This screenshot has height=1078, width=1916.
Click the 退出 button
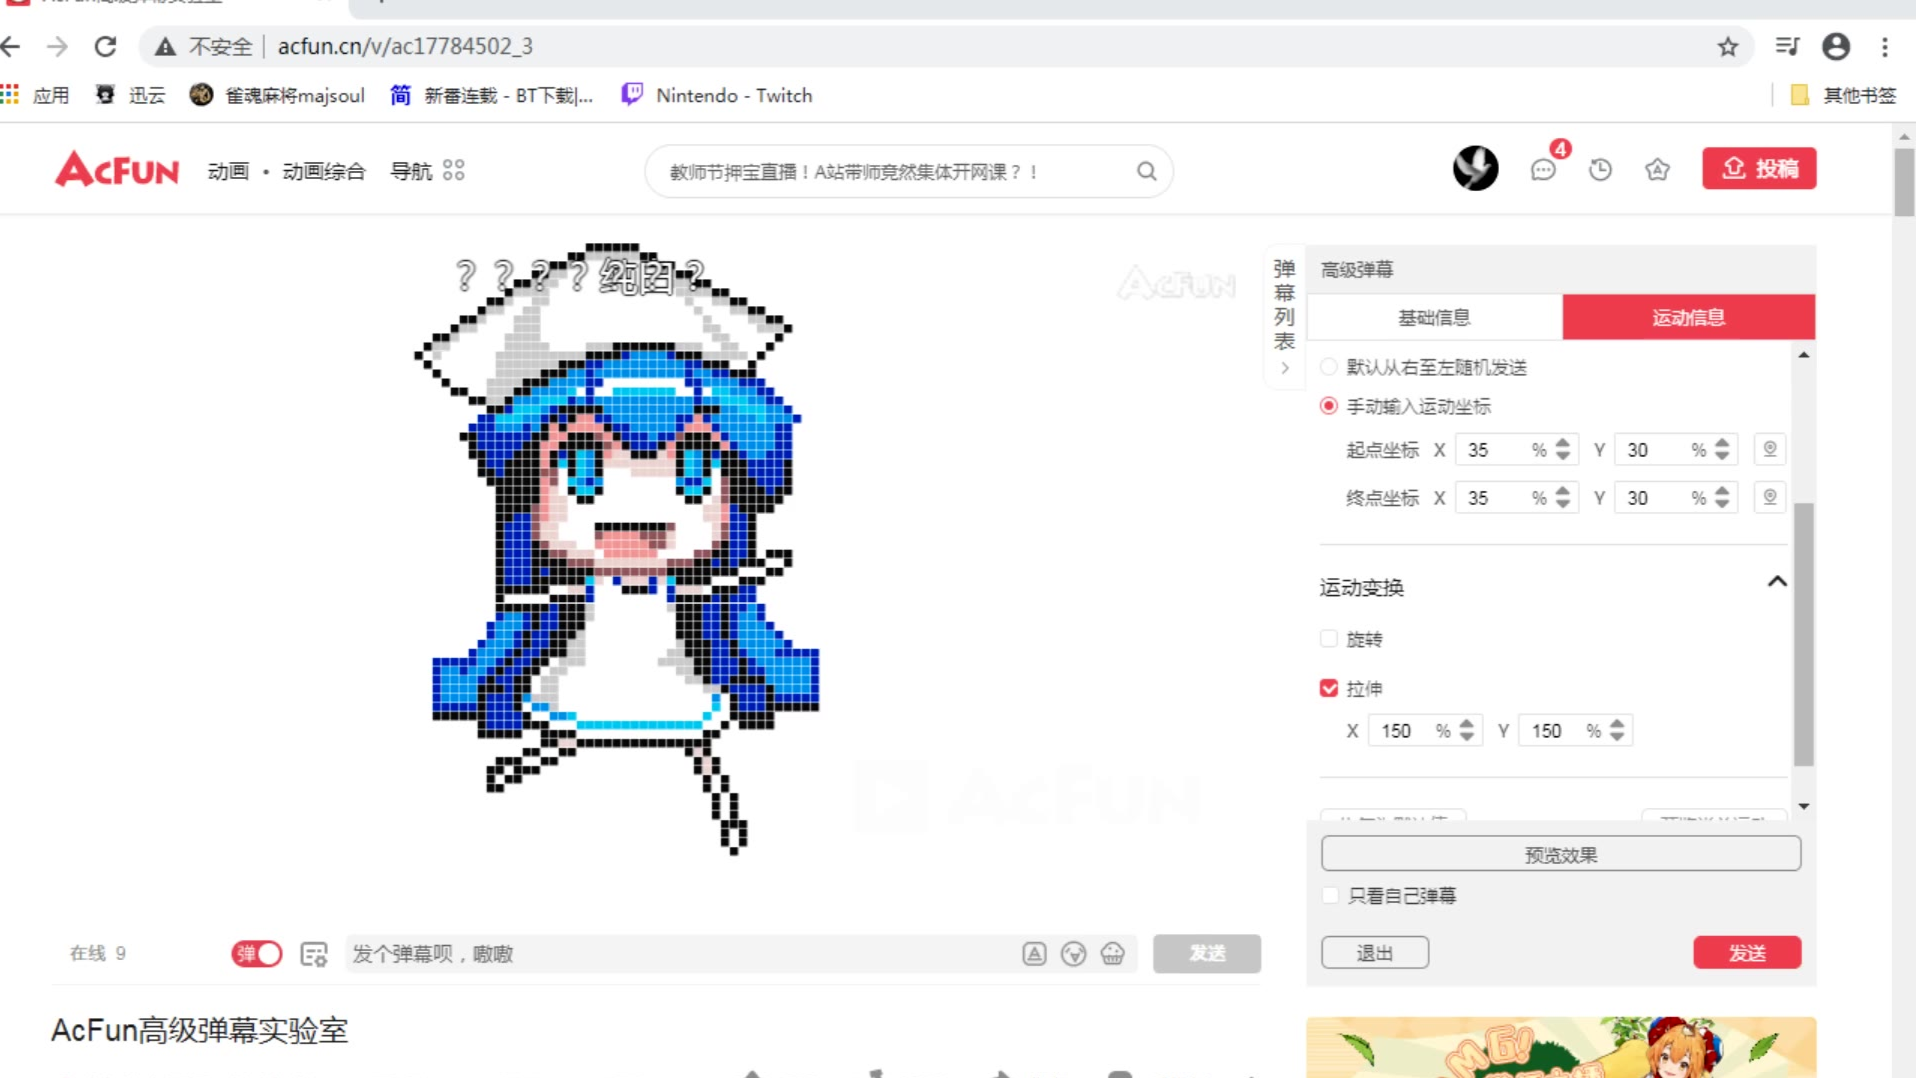(x=1374, y=953)
